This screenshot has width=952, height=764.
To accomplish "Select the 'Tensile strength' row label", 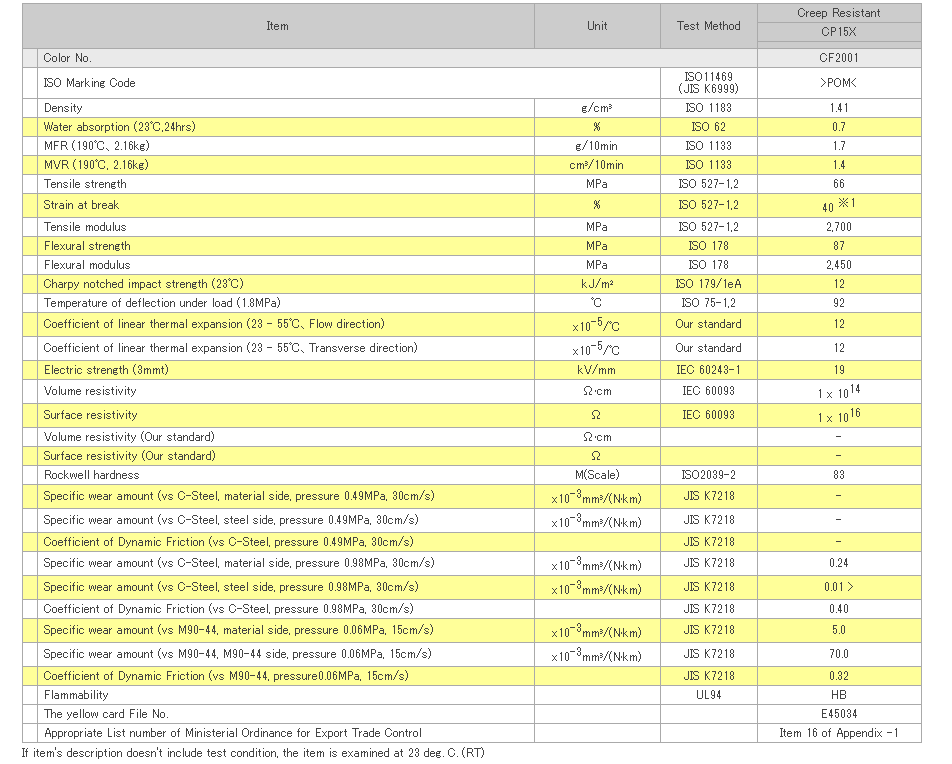I will coord(85,184).
